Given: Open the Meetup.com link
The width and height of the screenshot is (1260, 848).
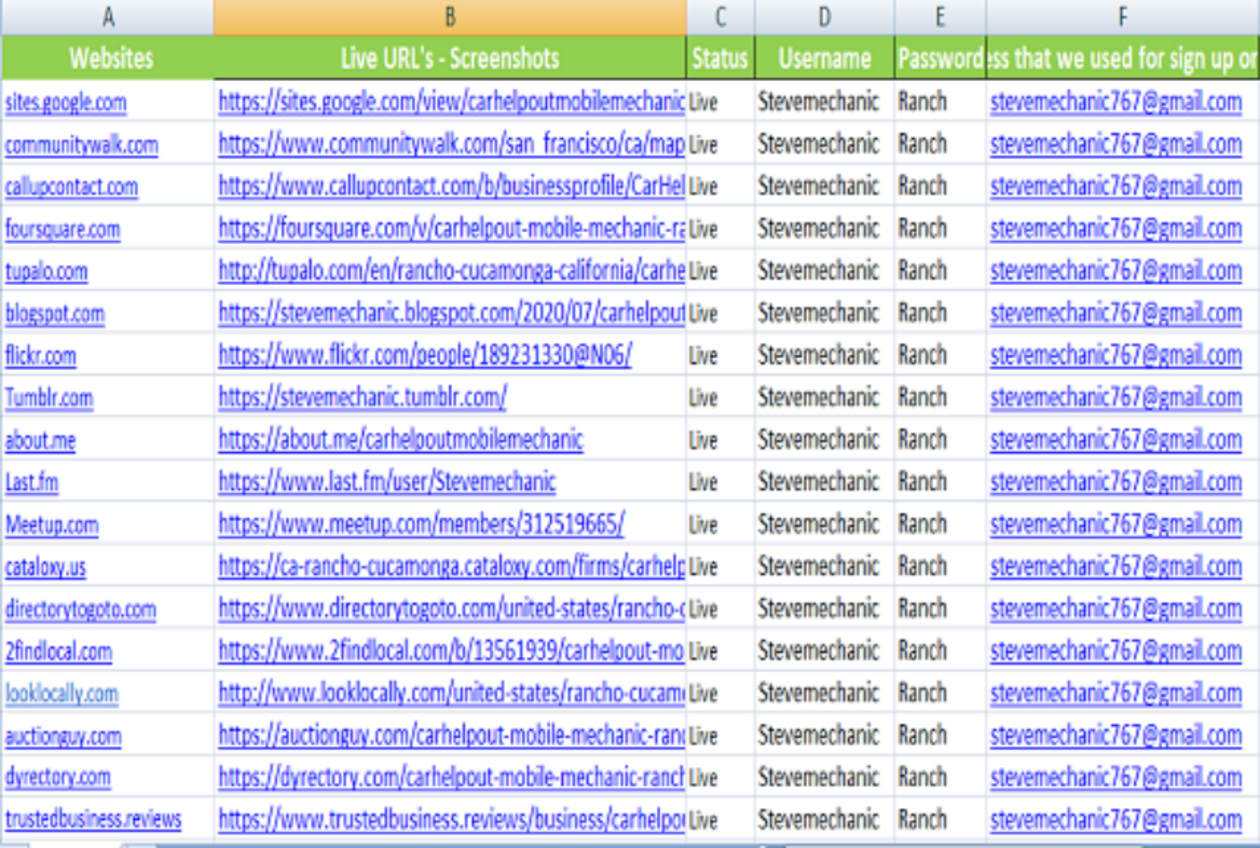Looking at the screenshot, I should pyautogui.click(x=52, y=525).
